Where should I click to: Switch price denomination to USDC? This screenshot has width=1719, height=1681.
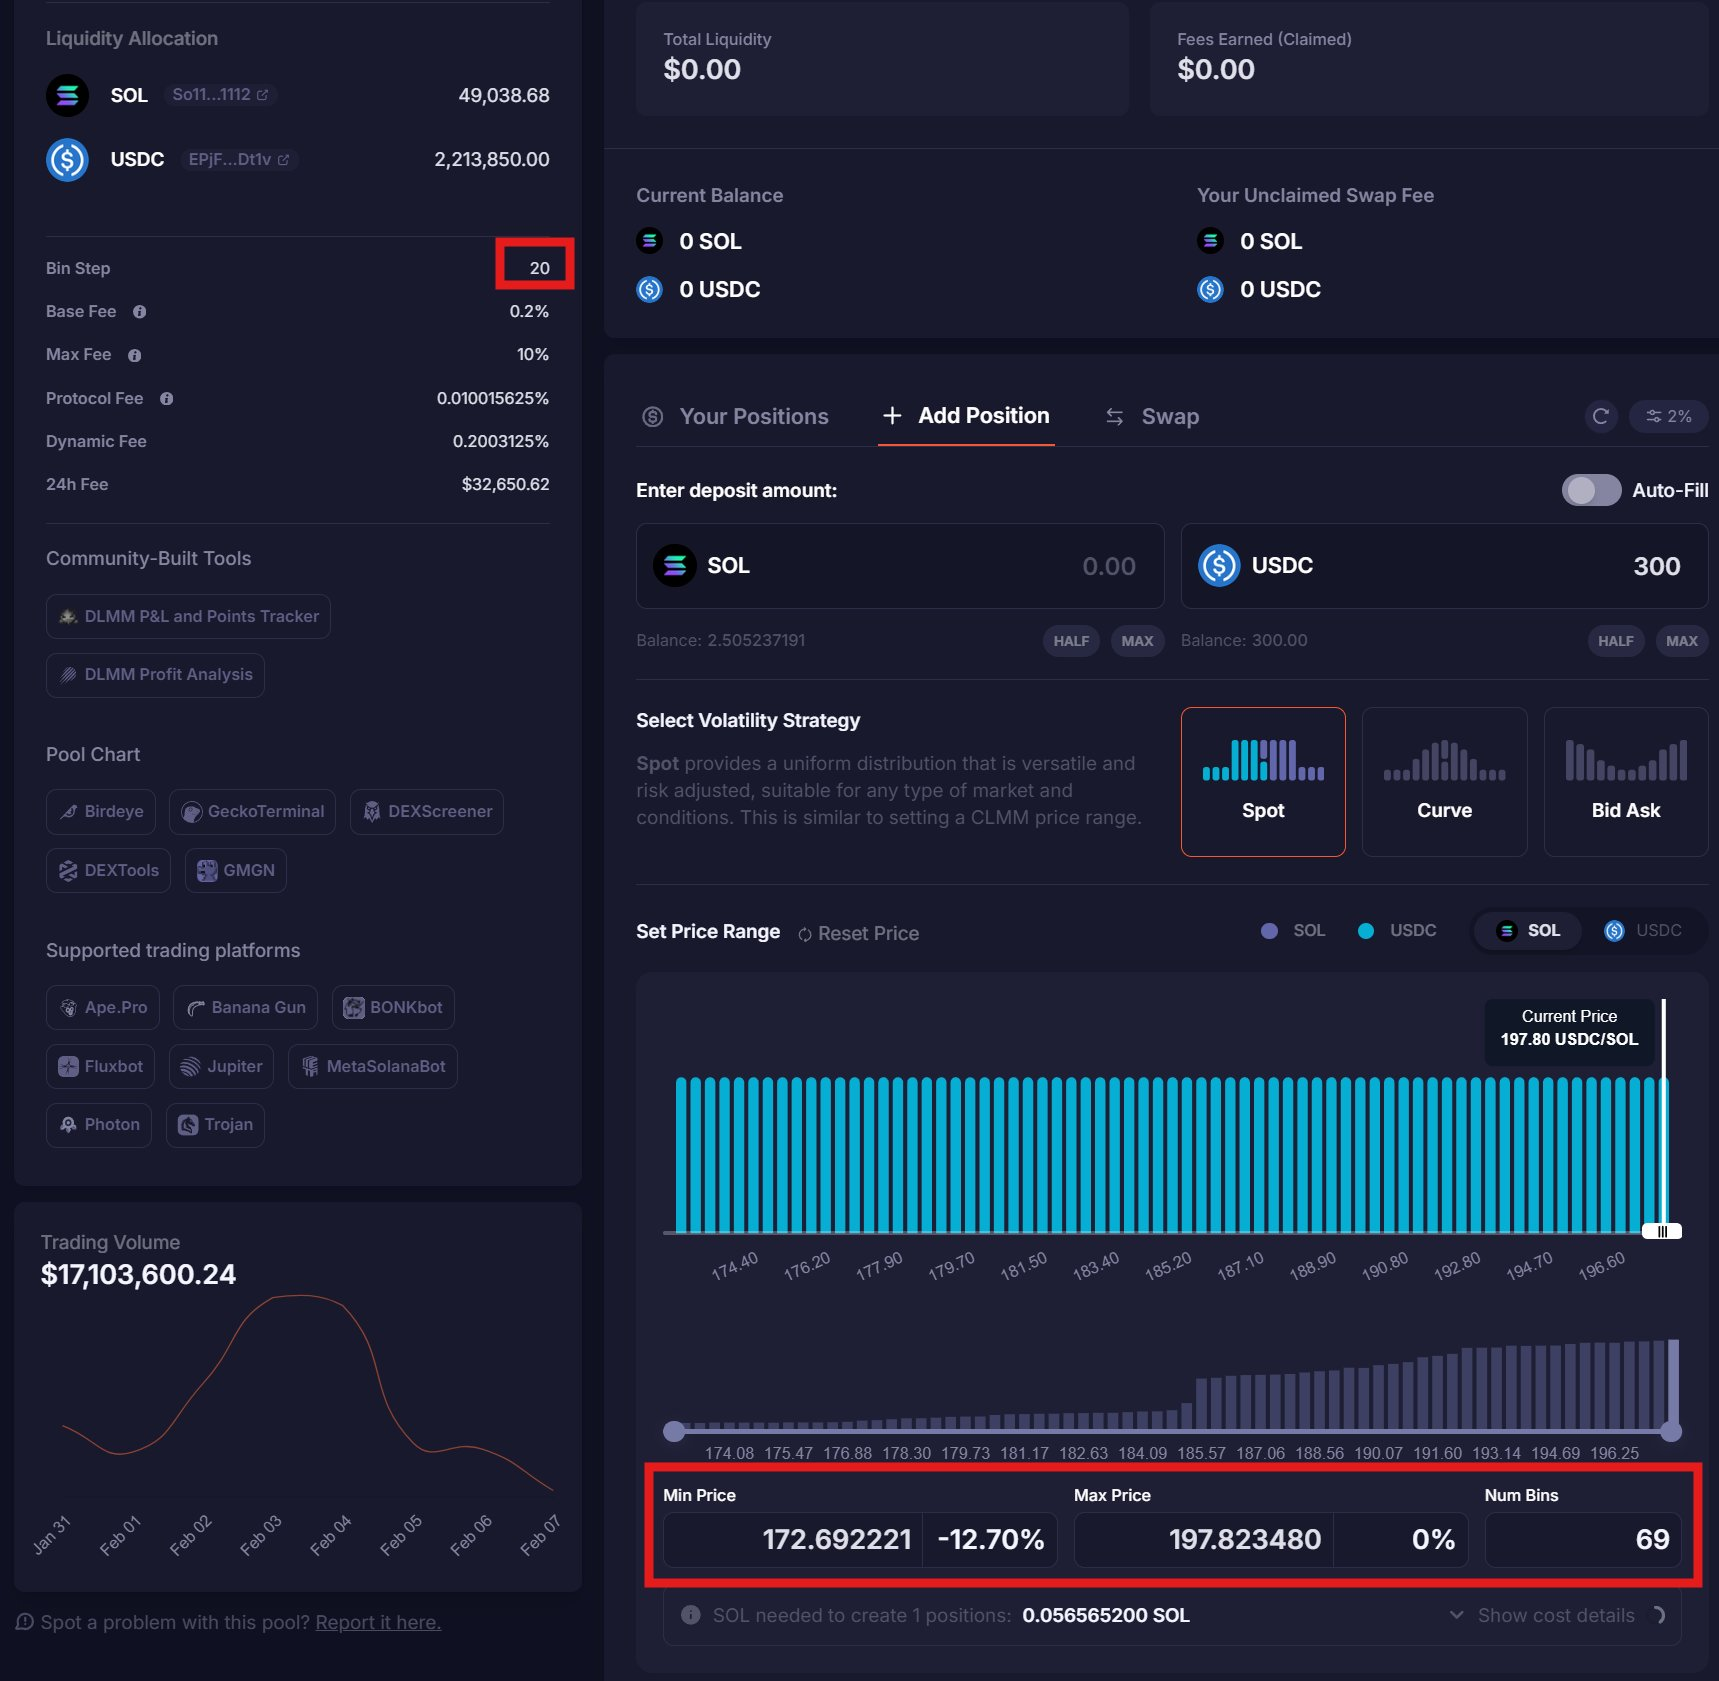coord(1644,931)
